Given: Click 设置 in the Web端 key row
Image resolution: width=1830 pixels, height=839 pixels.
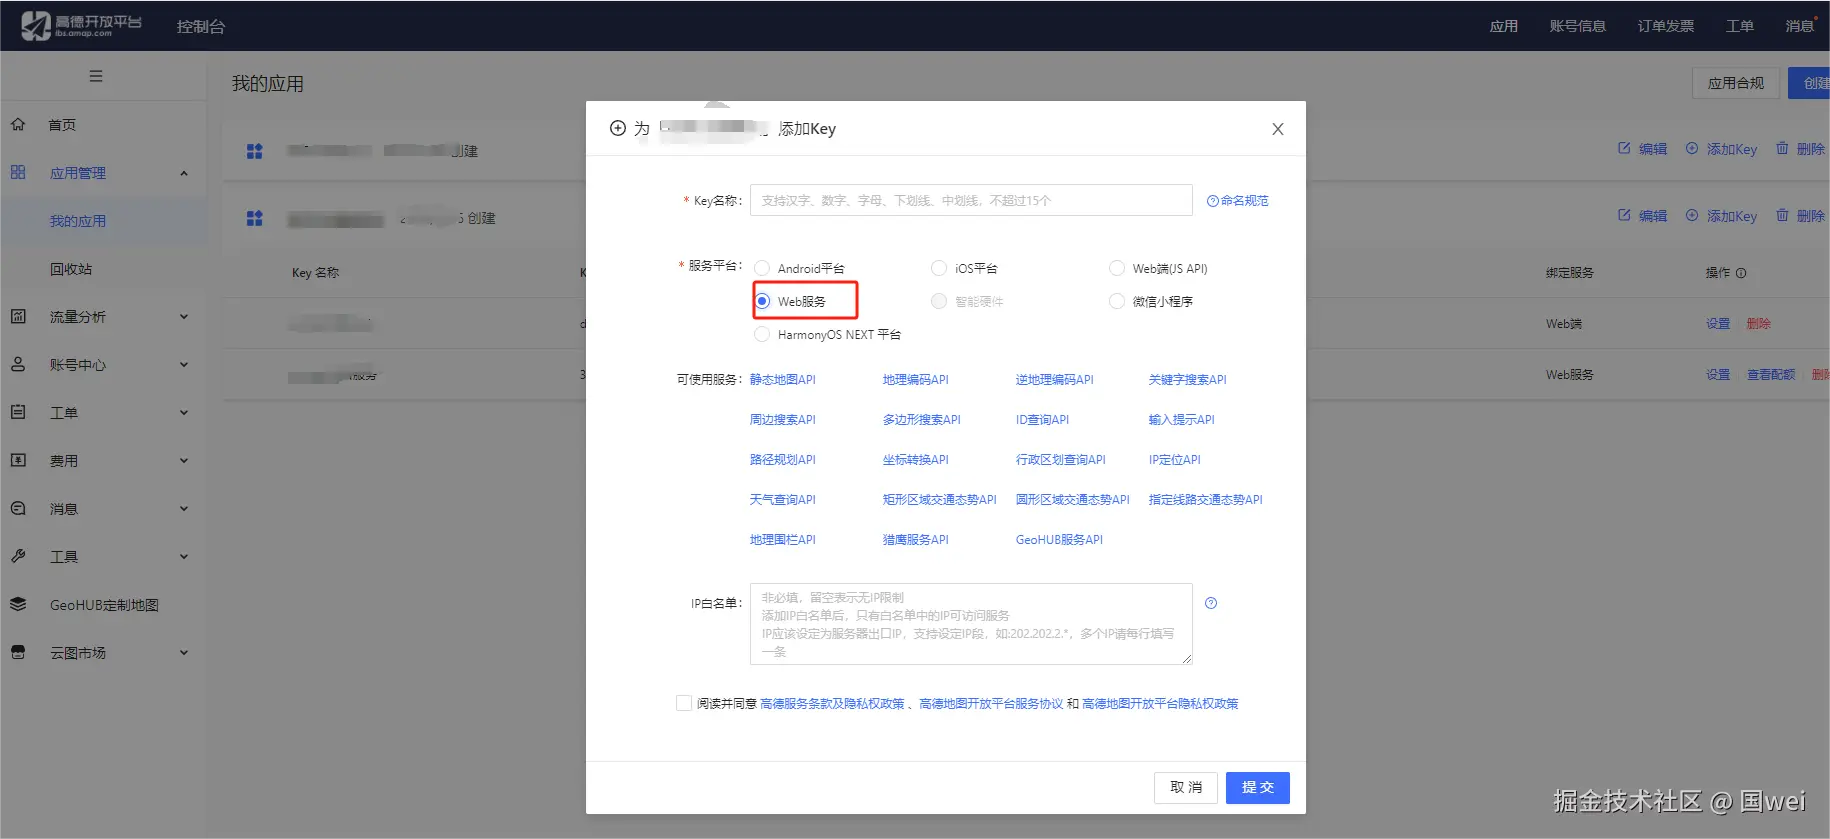Looking at the screenshot, I should coord(1718,323).
